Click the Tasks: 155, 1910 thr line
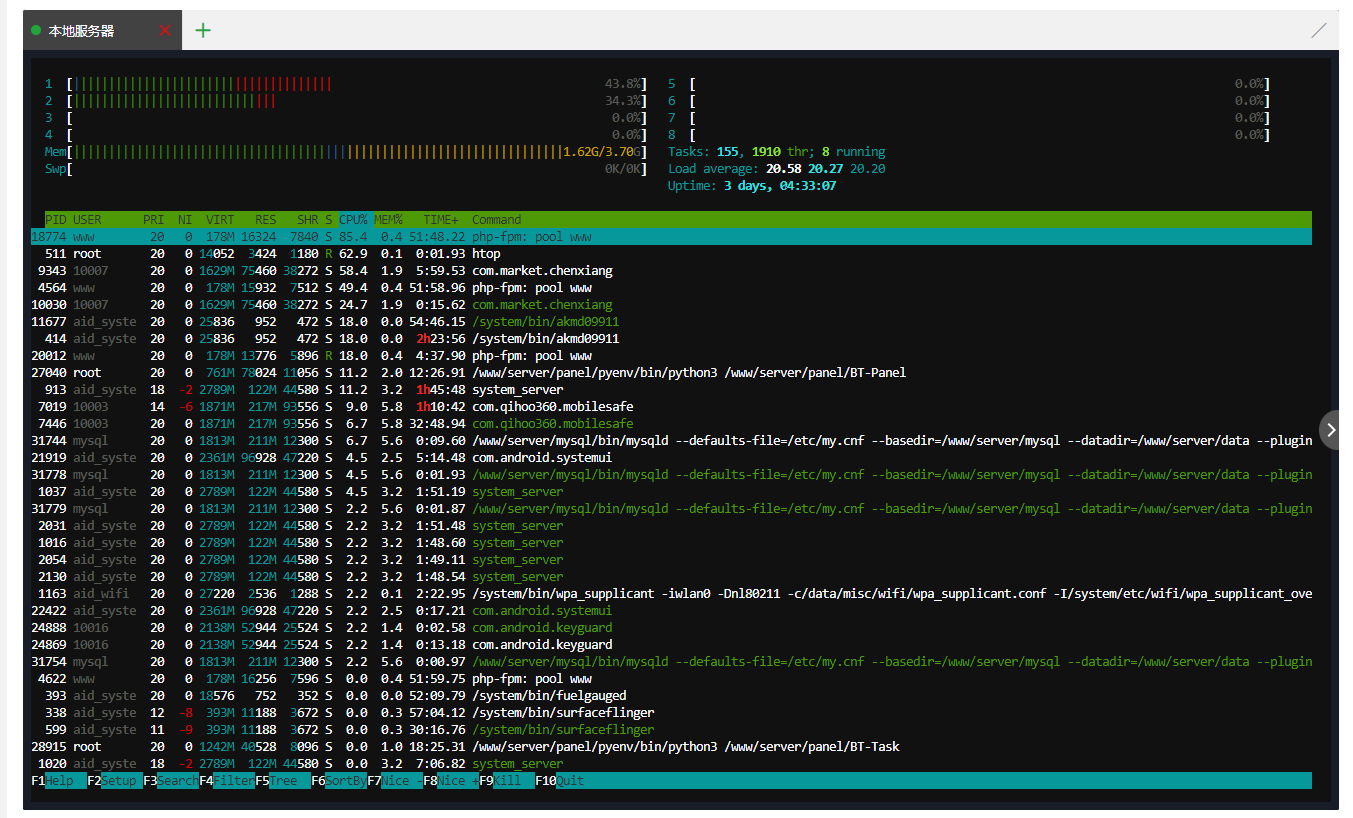This screenshot has width=1353, height=818. pyautogui.click(x=777, y=152)
